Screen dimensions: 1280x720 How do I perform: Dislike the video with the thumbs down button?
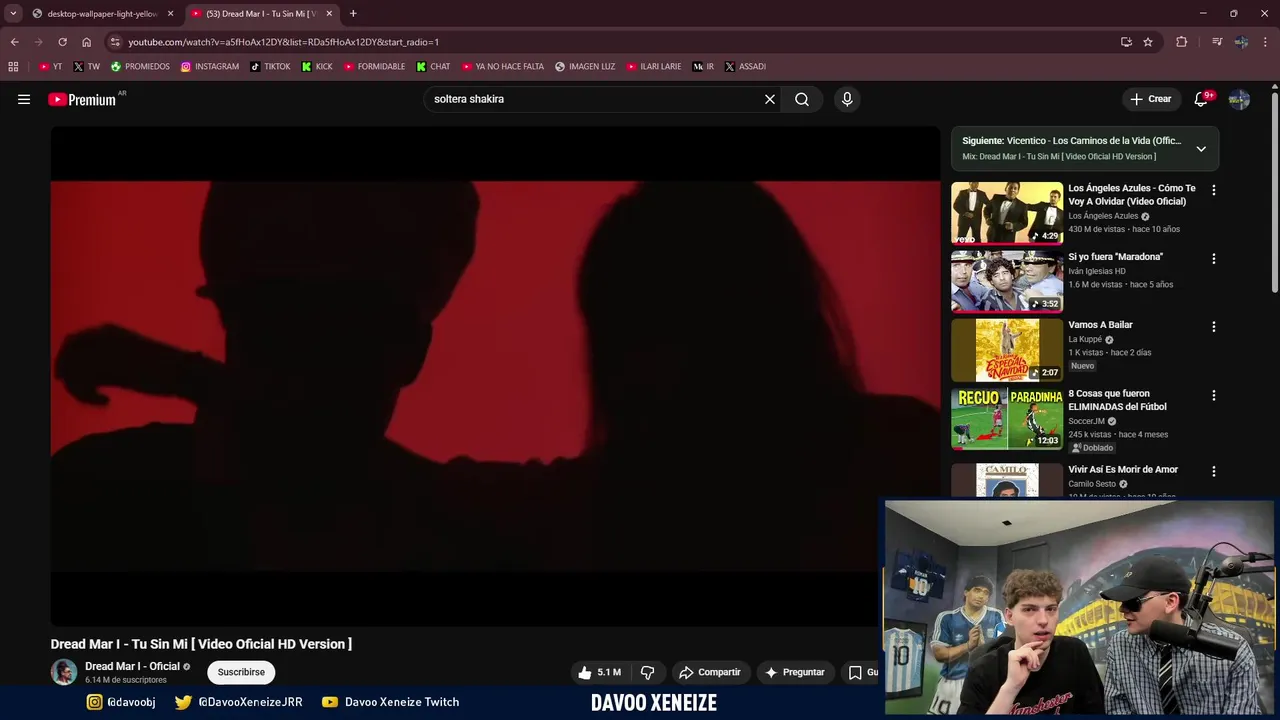tap(647, 672)
